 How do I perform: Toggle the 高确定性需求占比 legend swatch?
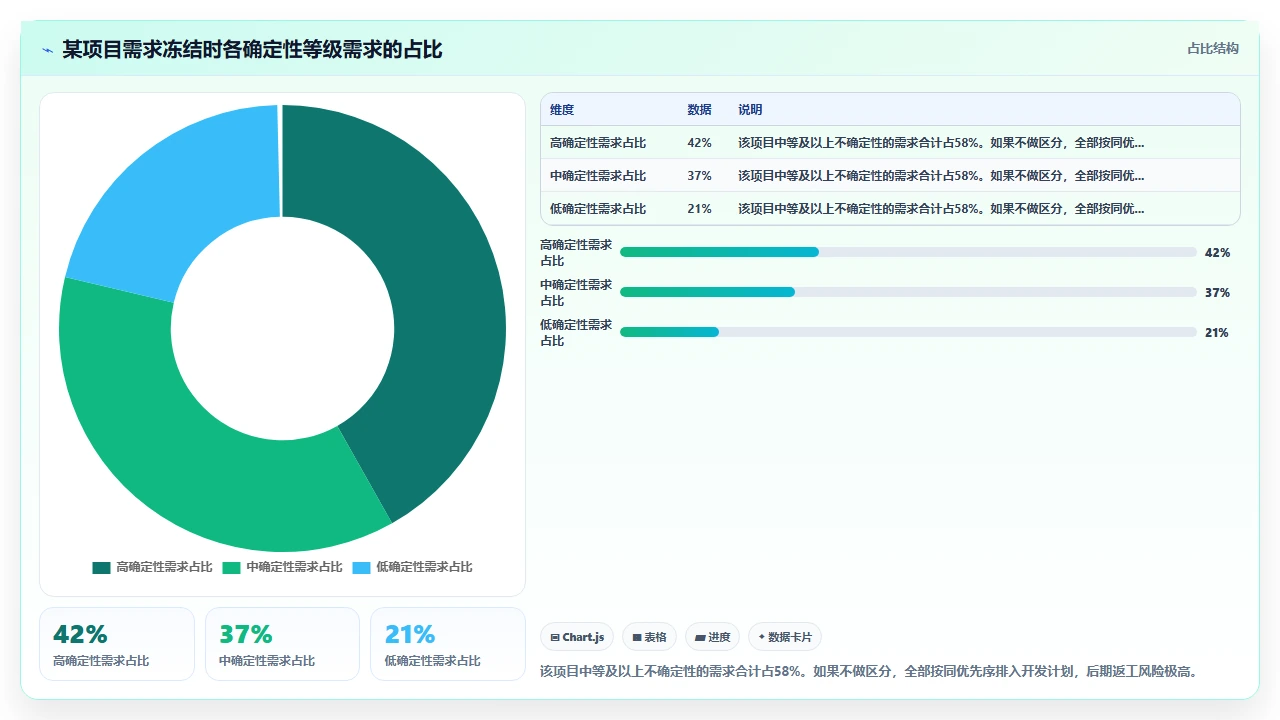(101, 568)
